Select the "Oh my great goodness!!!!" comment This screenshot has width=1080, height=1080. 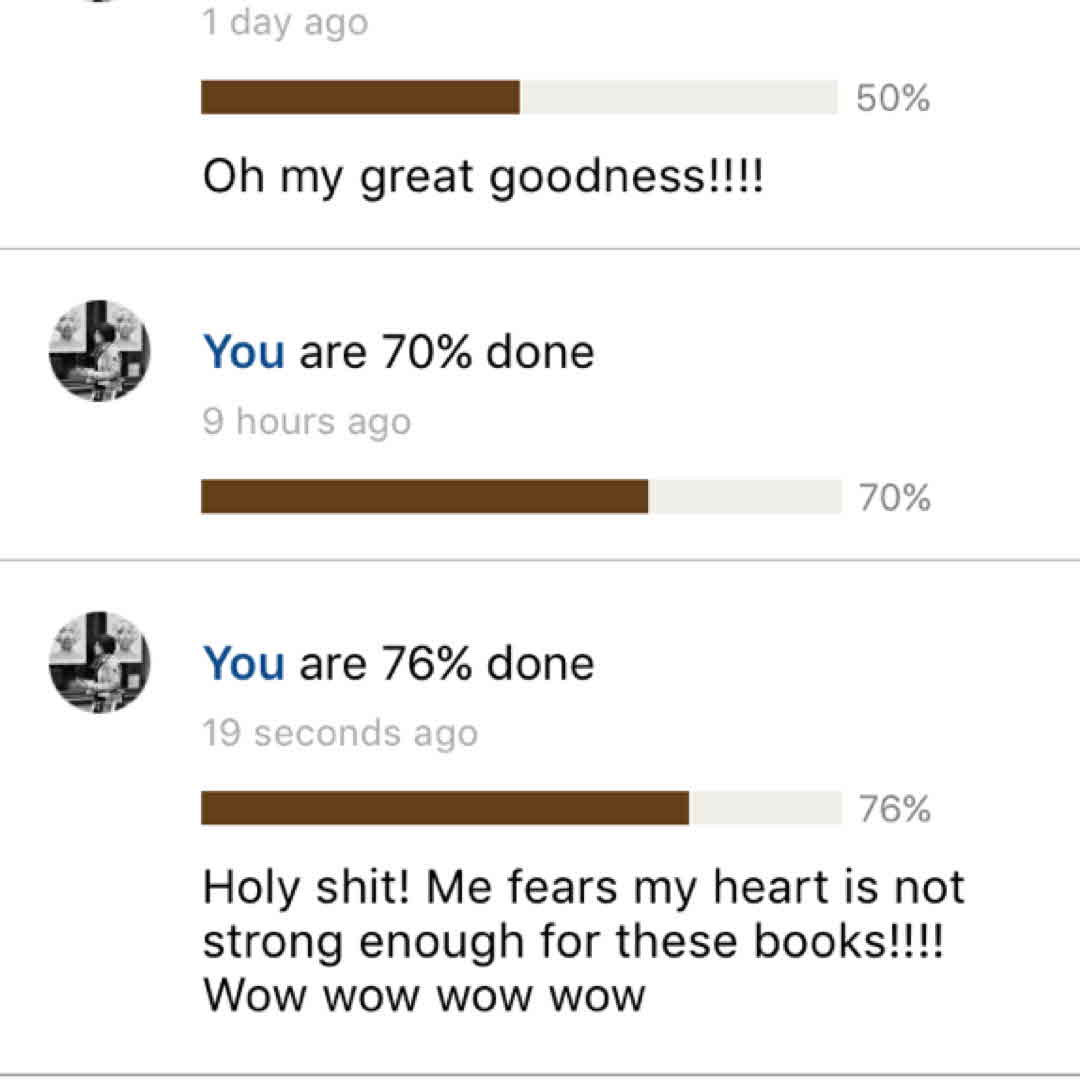(483, 177)
